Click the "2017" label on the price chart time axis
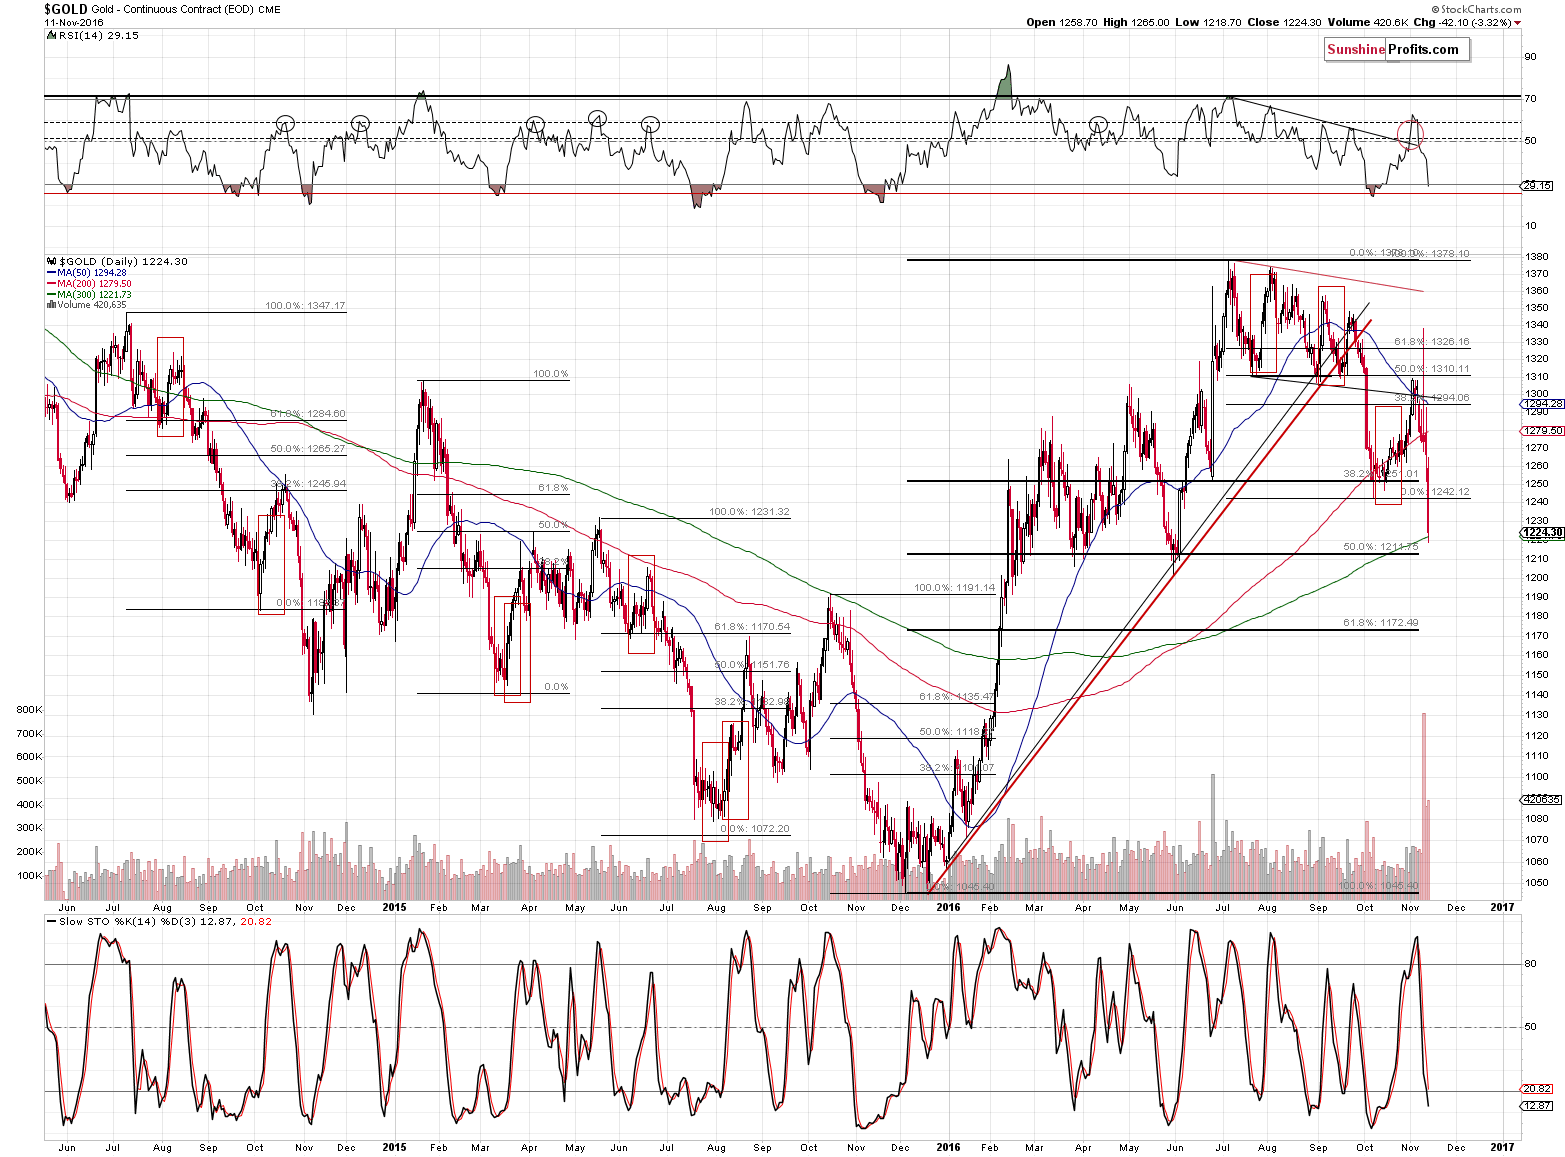 pyautogui.click(x=1502, y=908)
